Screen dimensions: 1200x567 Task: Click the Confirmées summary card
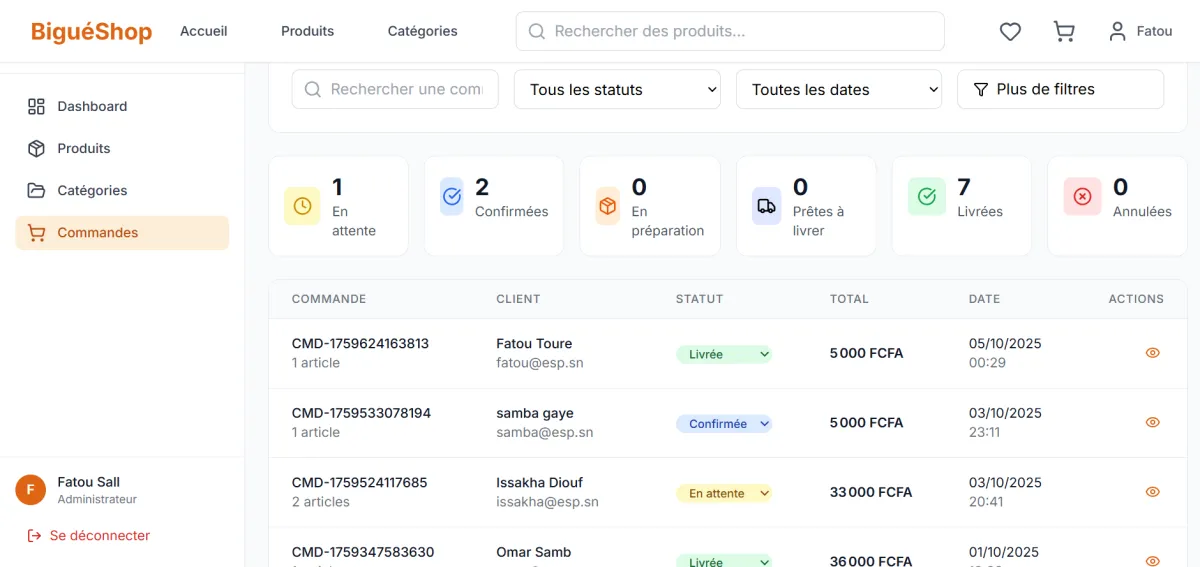coord(494,206)
